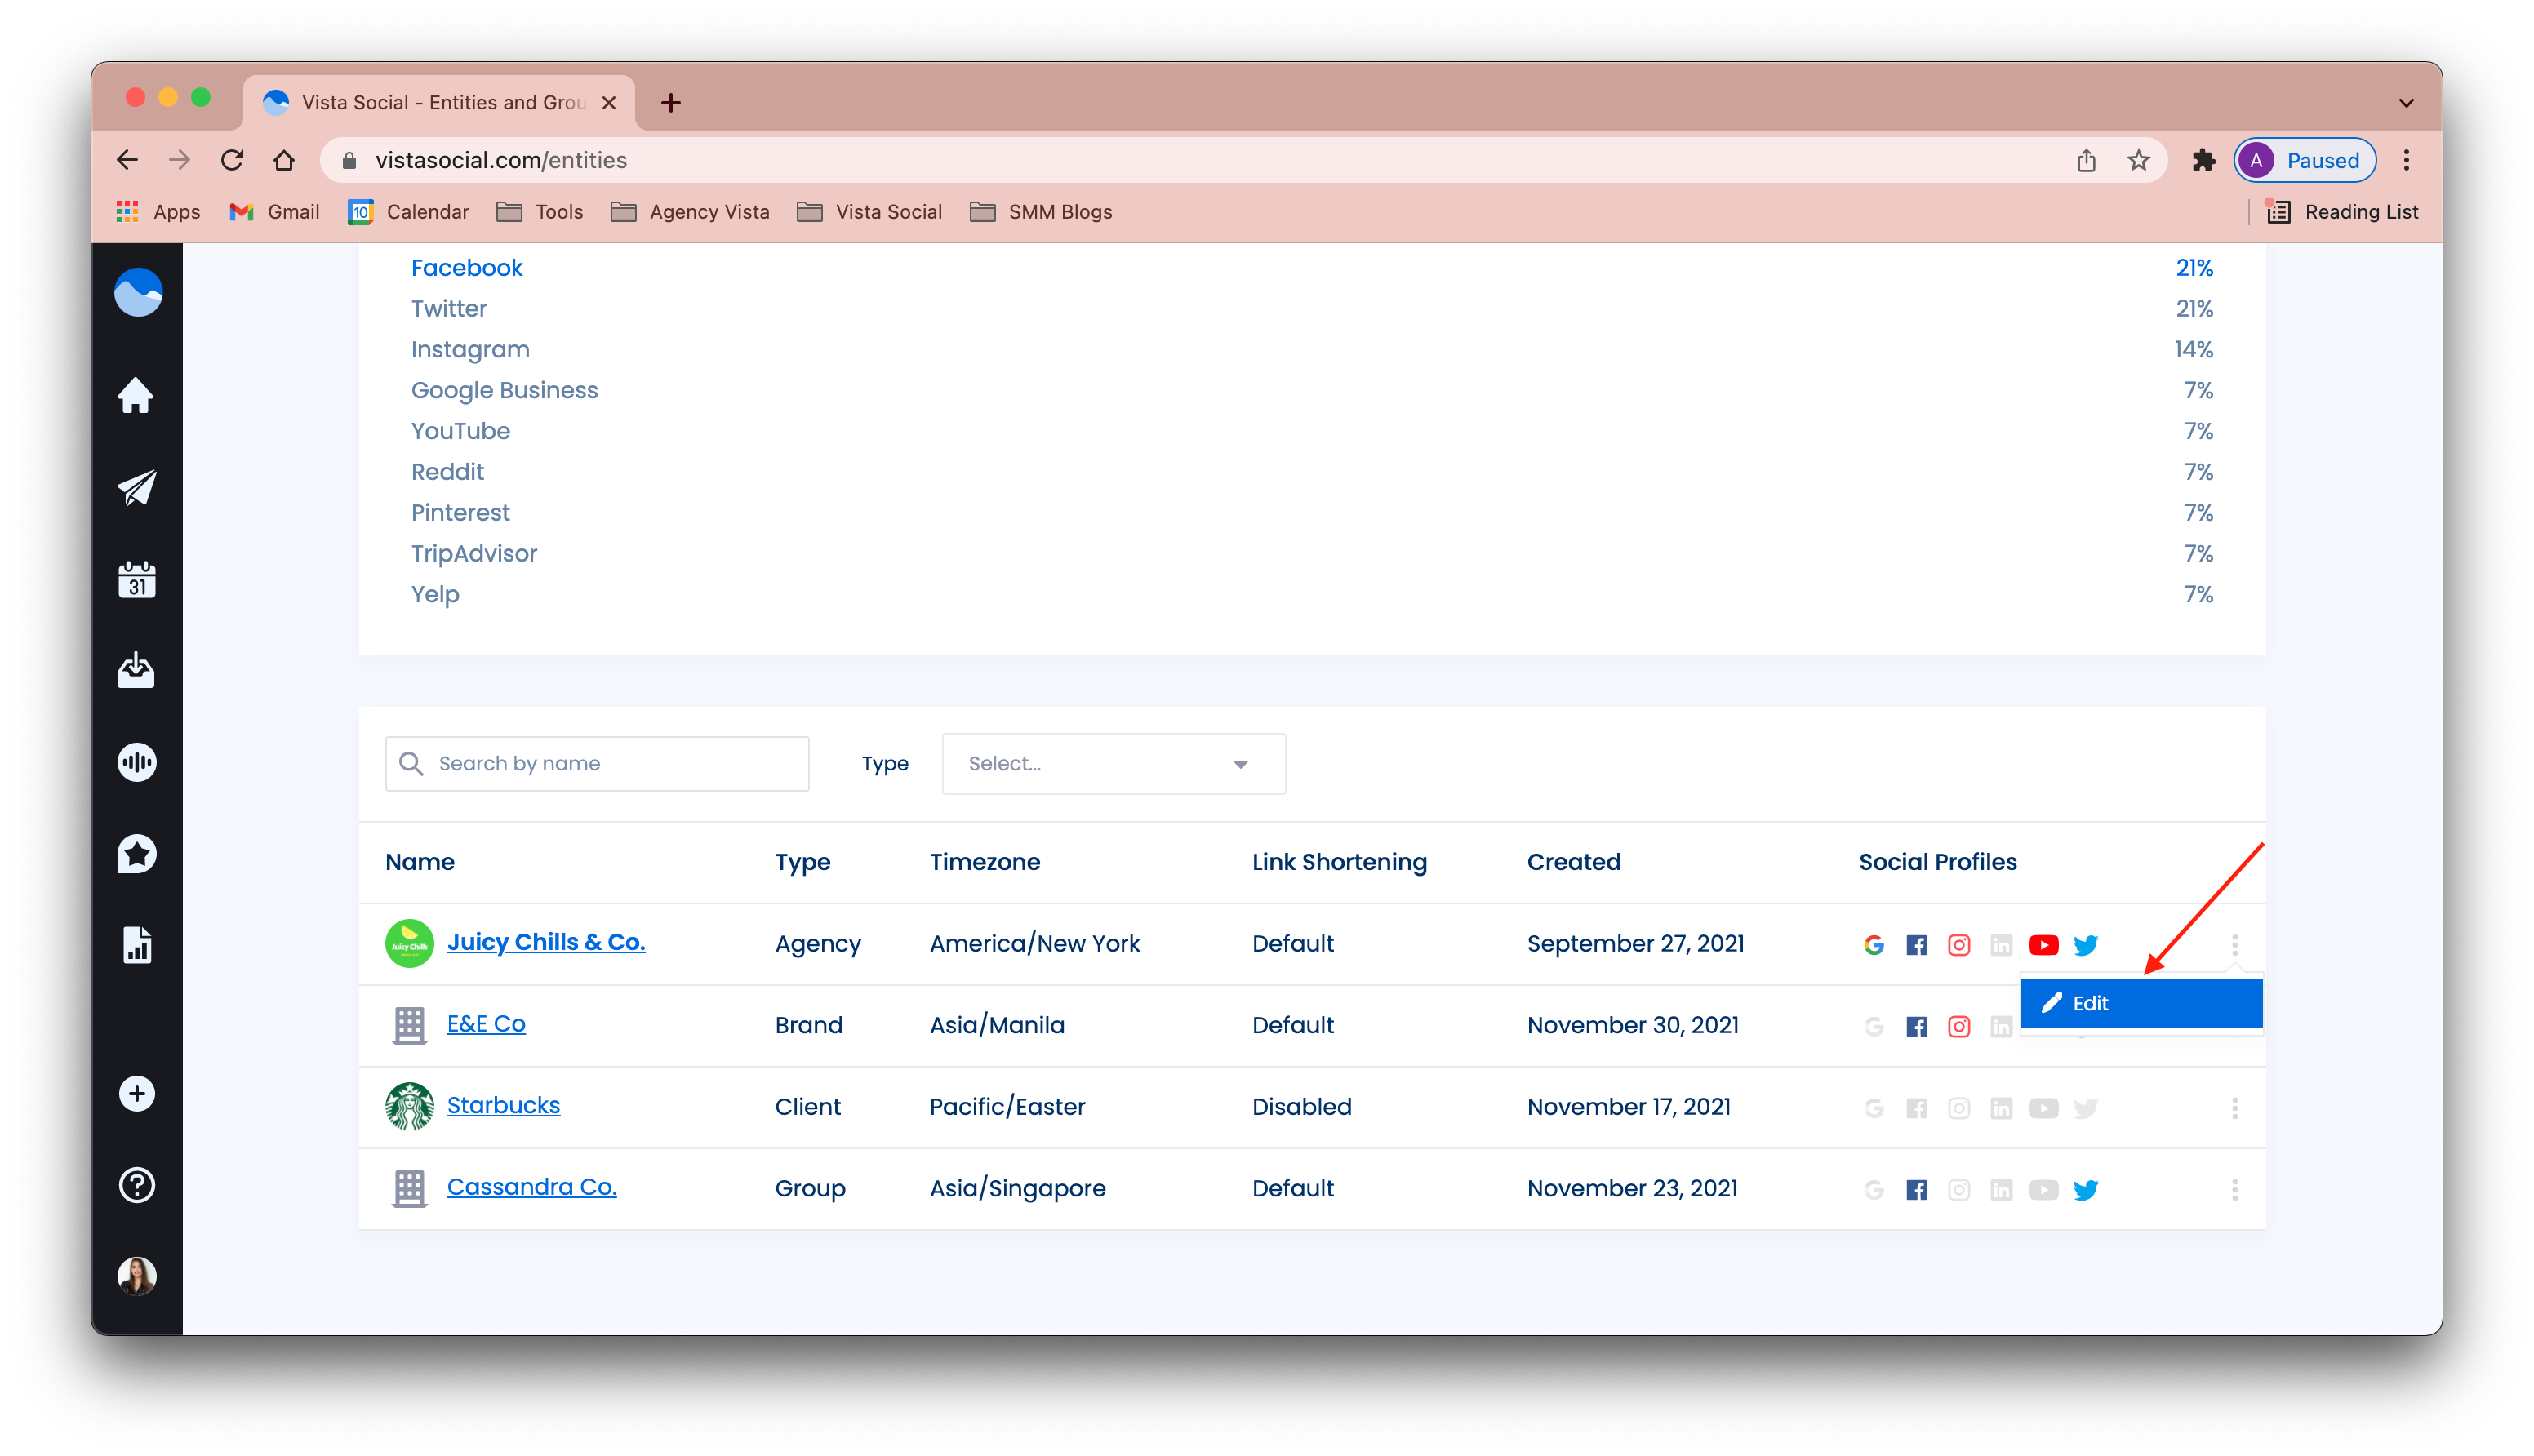Open the Agency Vista bookmark folder
Screen dimensions: 2534x1456
coord(690,212)
